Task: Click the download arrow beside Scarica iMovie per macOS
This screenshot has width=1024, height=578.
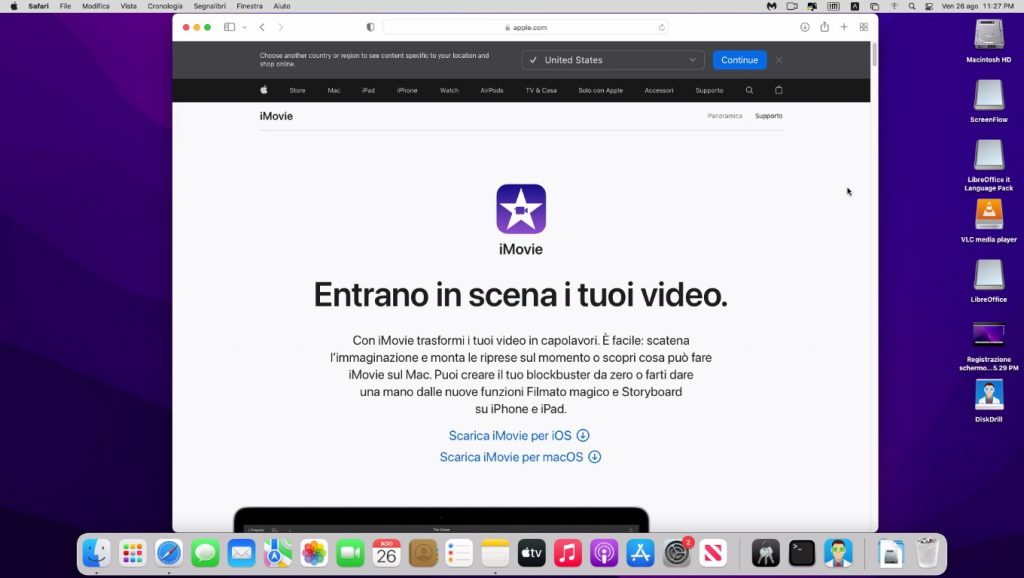Action: pyautogui.click(x=595, y=457)
